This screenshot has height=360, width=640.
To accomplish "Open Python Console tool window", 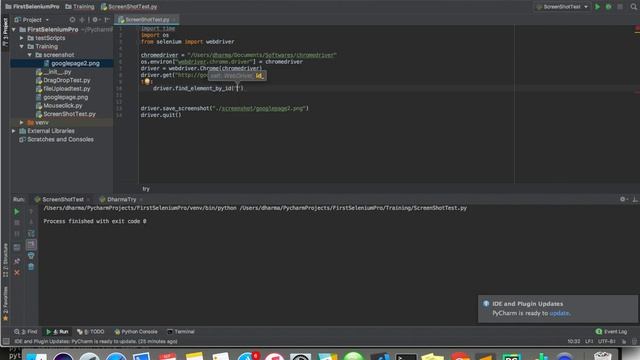I will pyautogui.click(x=136, y=332).
